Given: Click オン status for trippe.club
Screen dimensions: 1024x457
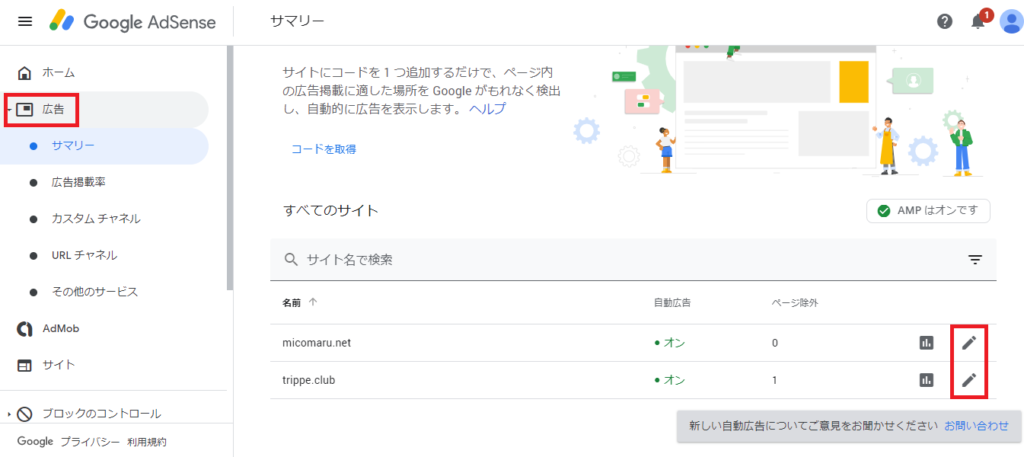Looking at the screenshot, I should 669,380.
